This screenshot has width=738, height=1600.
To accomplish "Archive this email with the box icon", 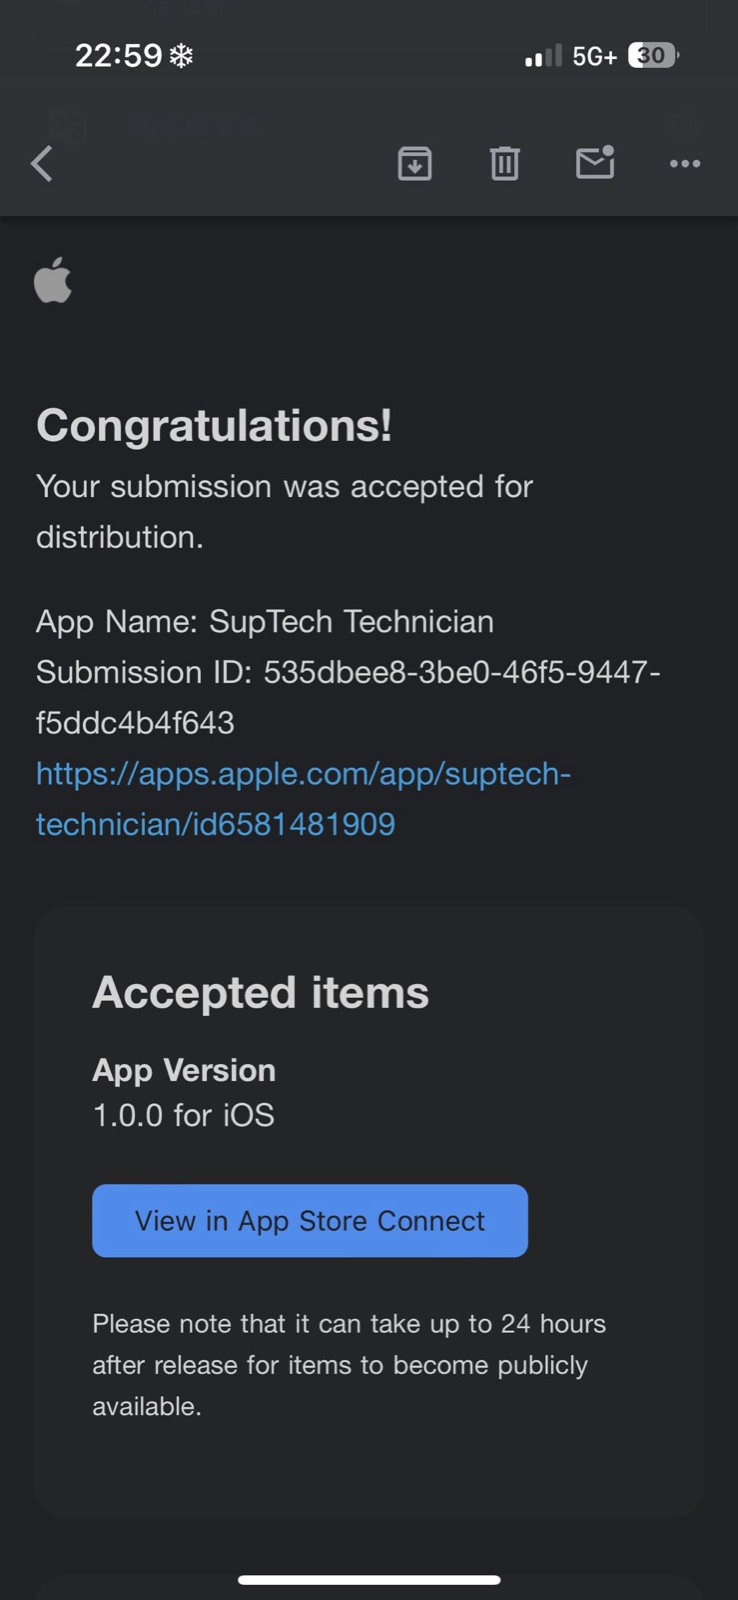I will (x=414, y=163).
